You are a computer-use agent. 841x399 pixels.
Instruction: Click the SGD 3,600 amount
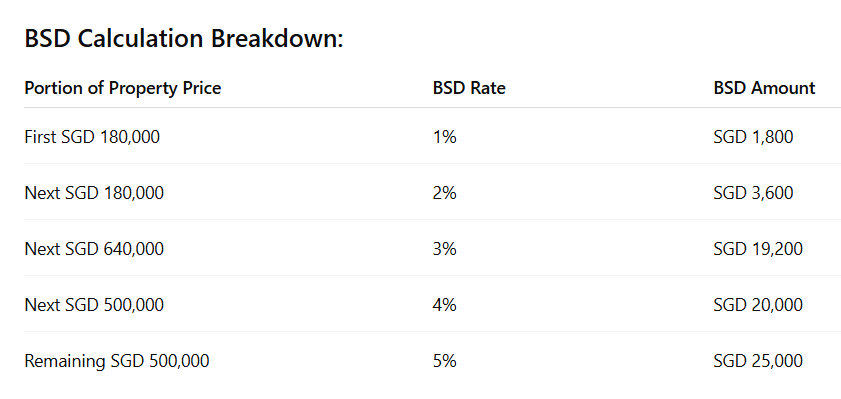coord(753,193)
